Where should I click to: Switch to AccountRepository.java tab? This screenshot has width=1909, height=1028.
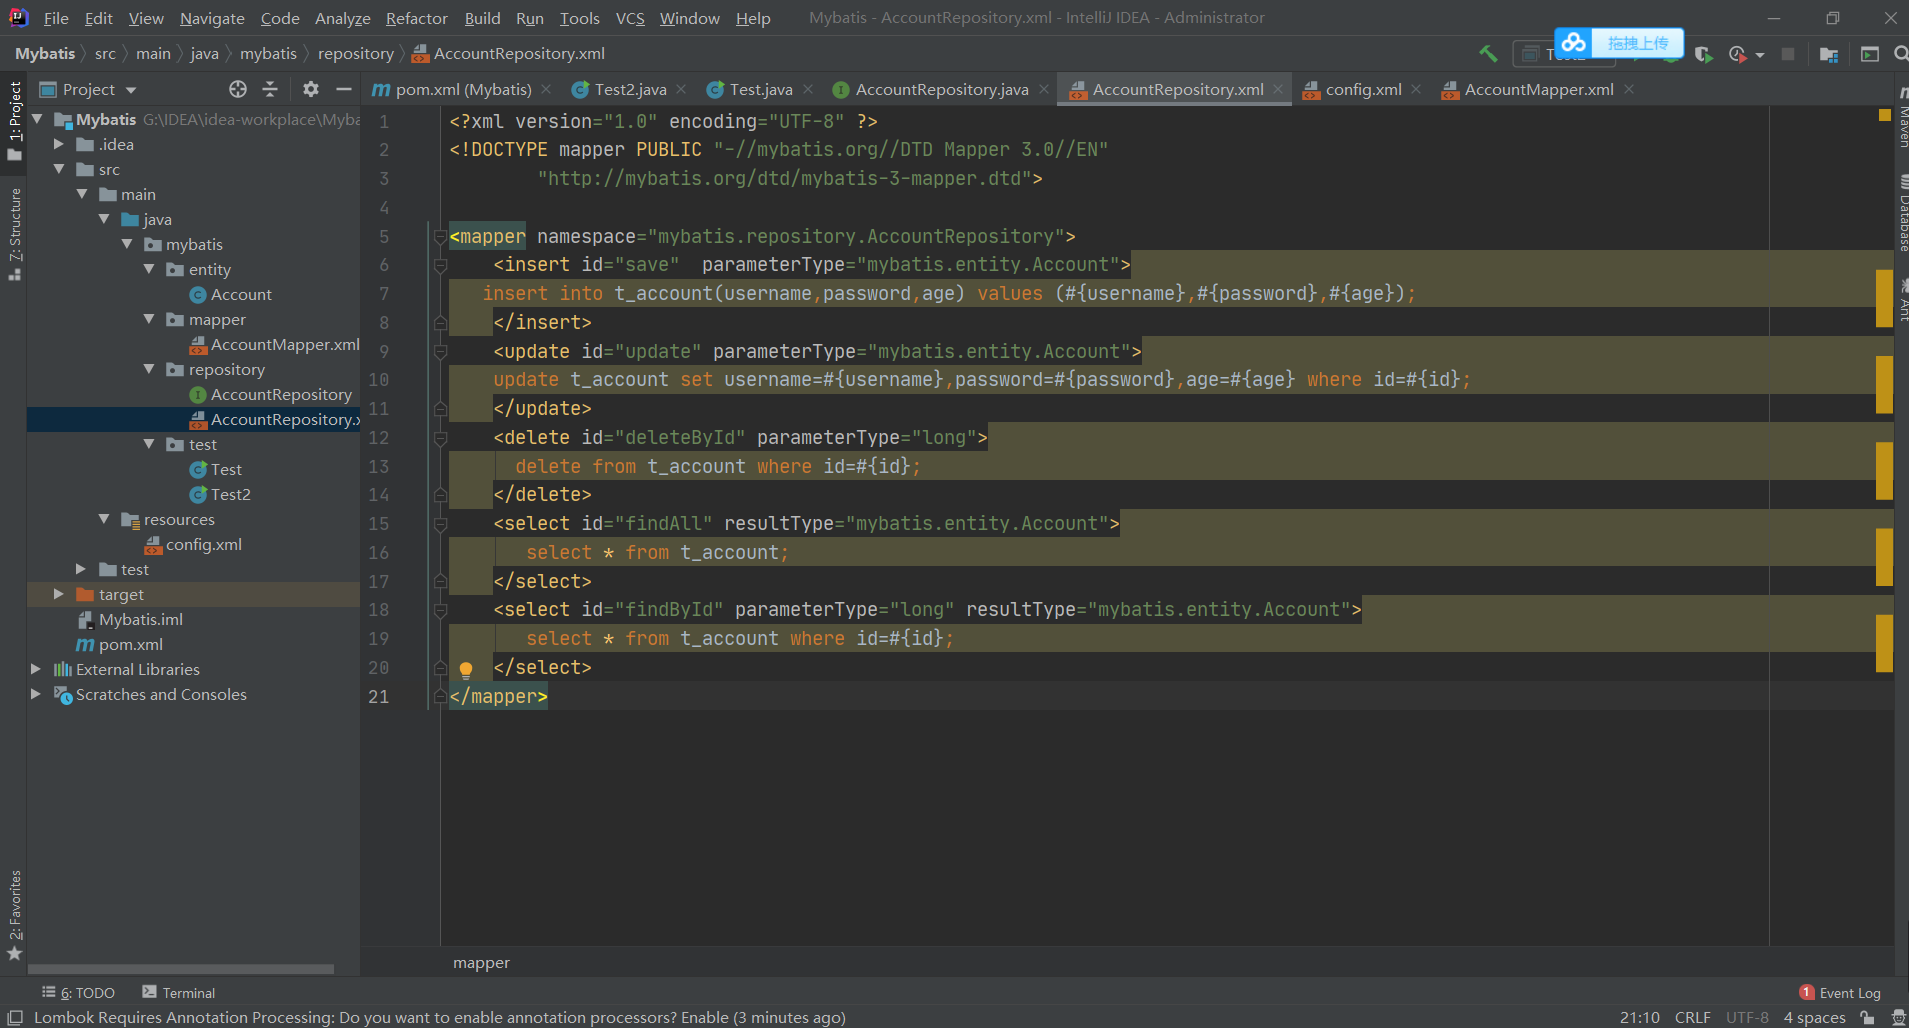(x=941, y=89)
